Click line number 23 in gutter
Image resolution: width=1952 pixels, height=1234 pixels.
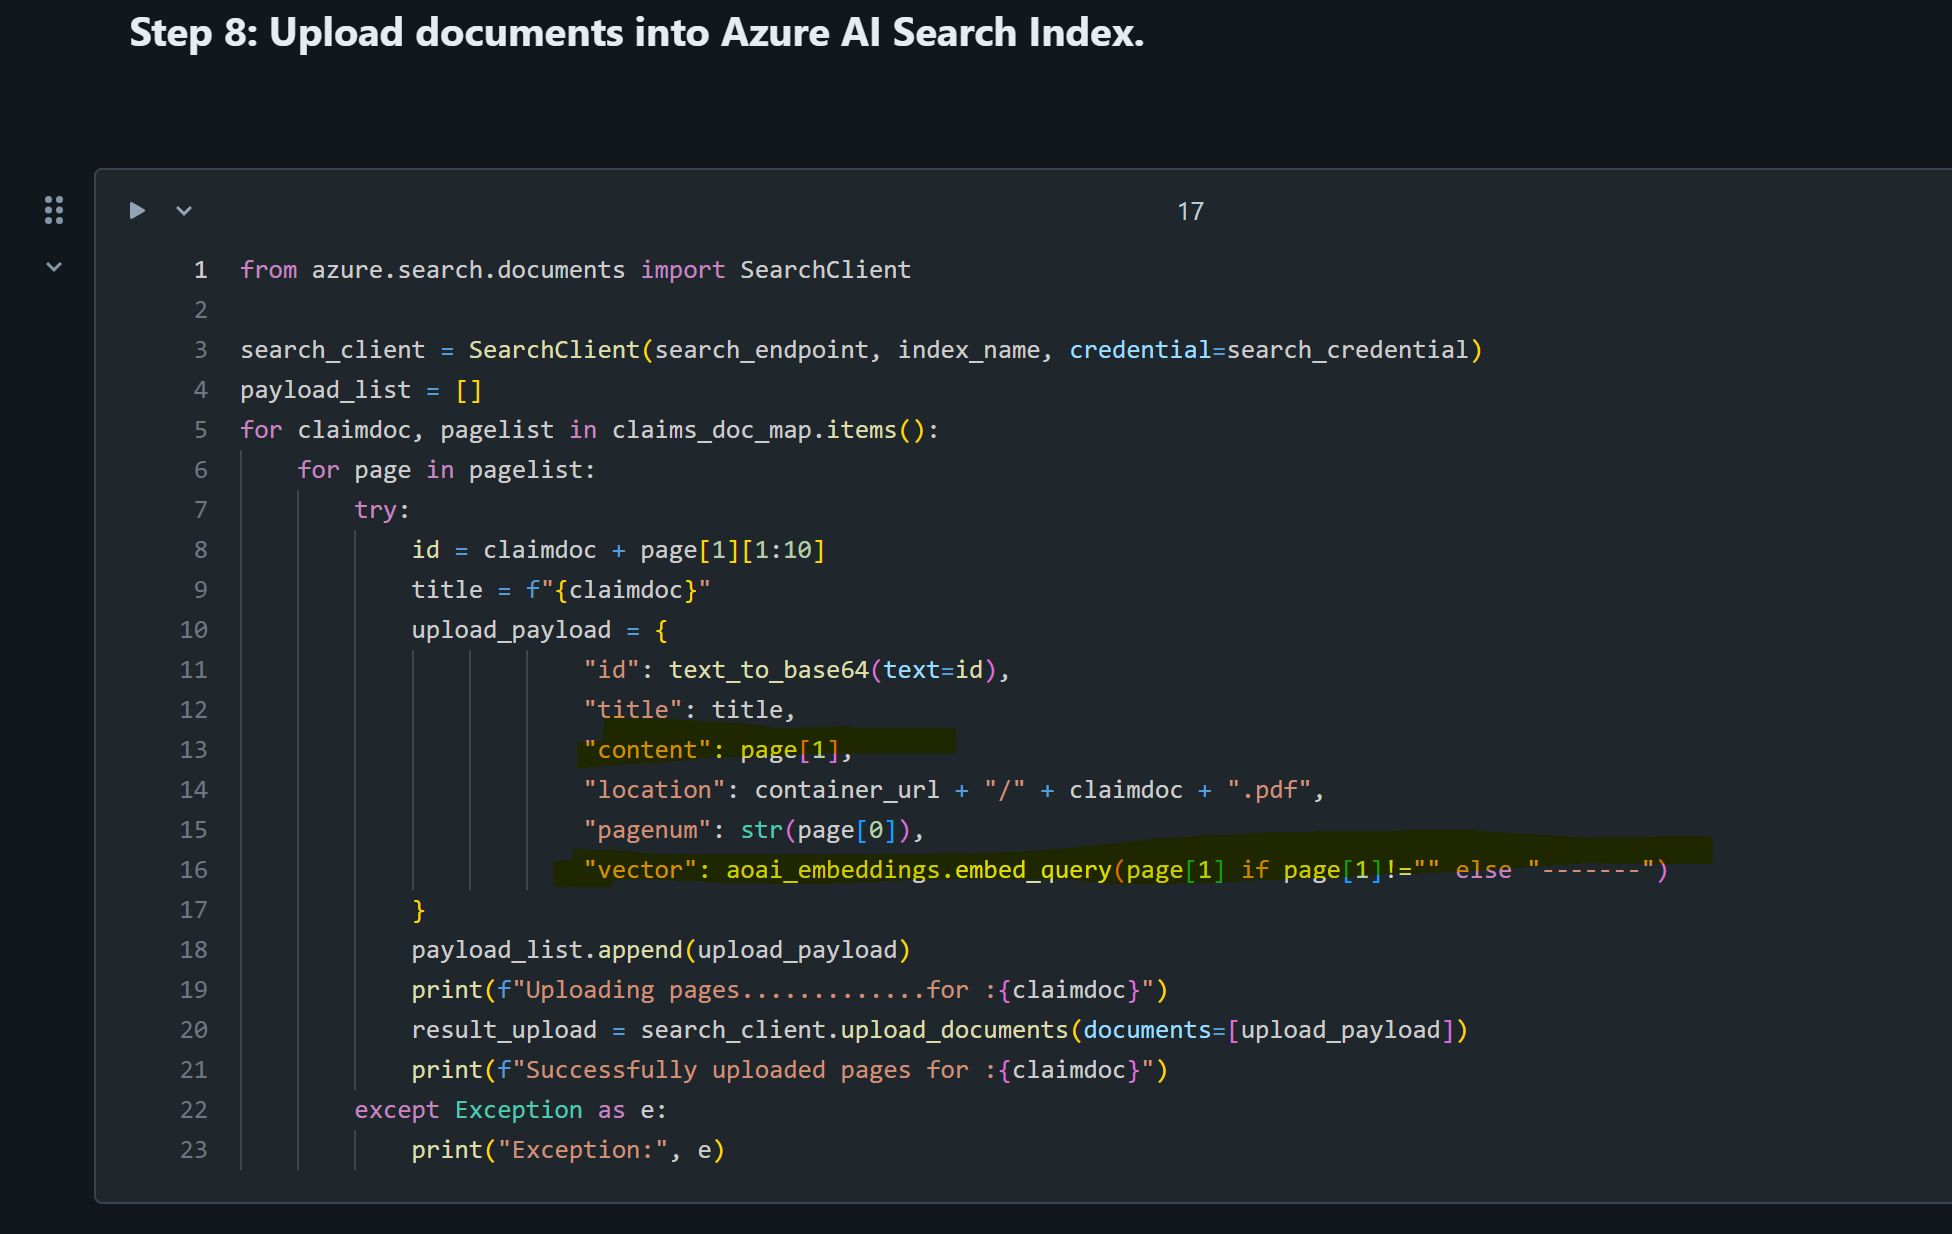[x=194, y=1150]
